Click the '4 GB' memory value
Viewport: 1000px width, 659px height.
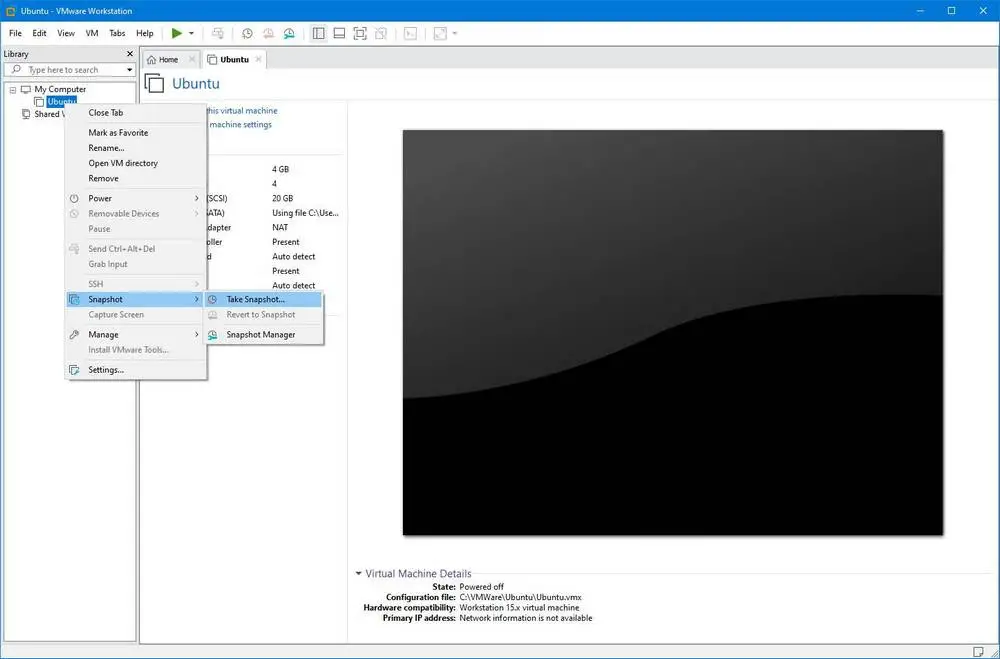pos(281,170)
